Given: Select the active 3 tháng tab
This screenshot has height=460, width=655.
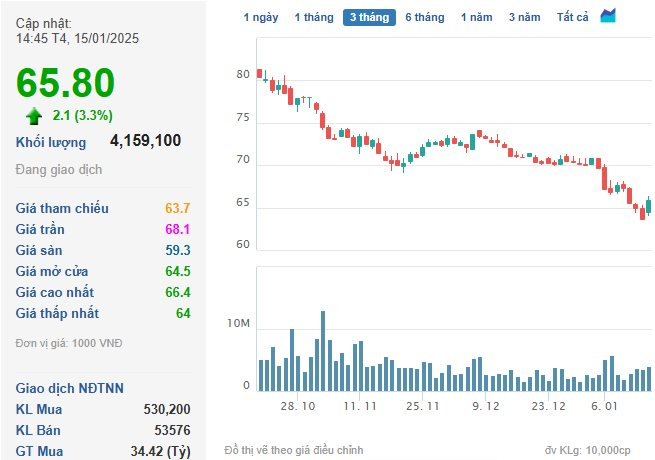Looking at the screenshot, I should point(369,18).
